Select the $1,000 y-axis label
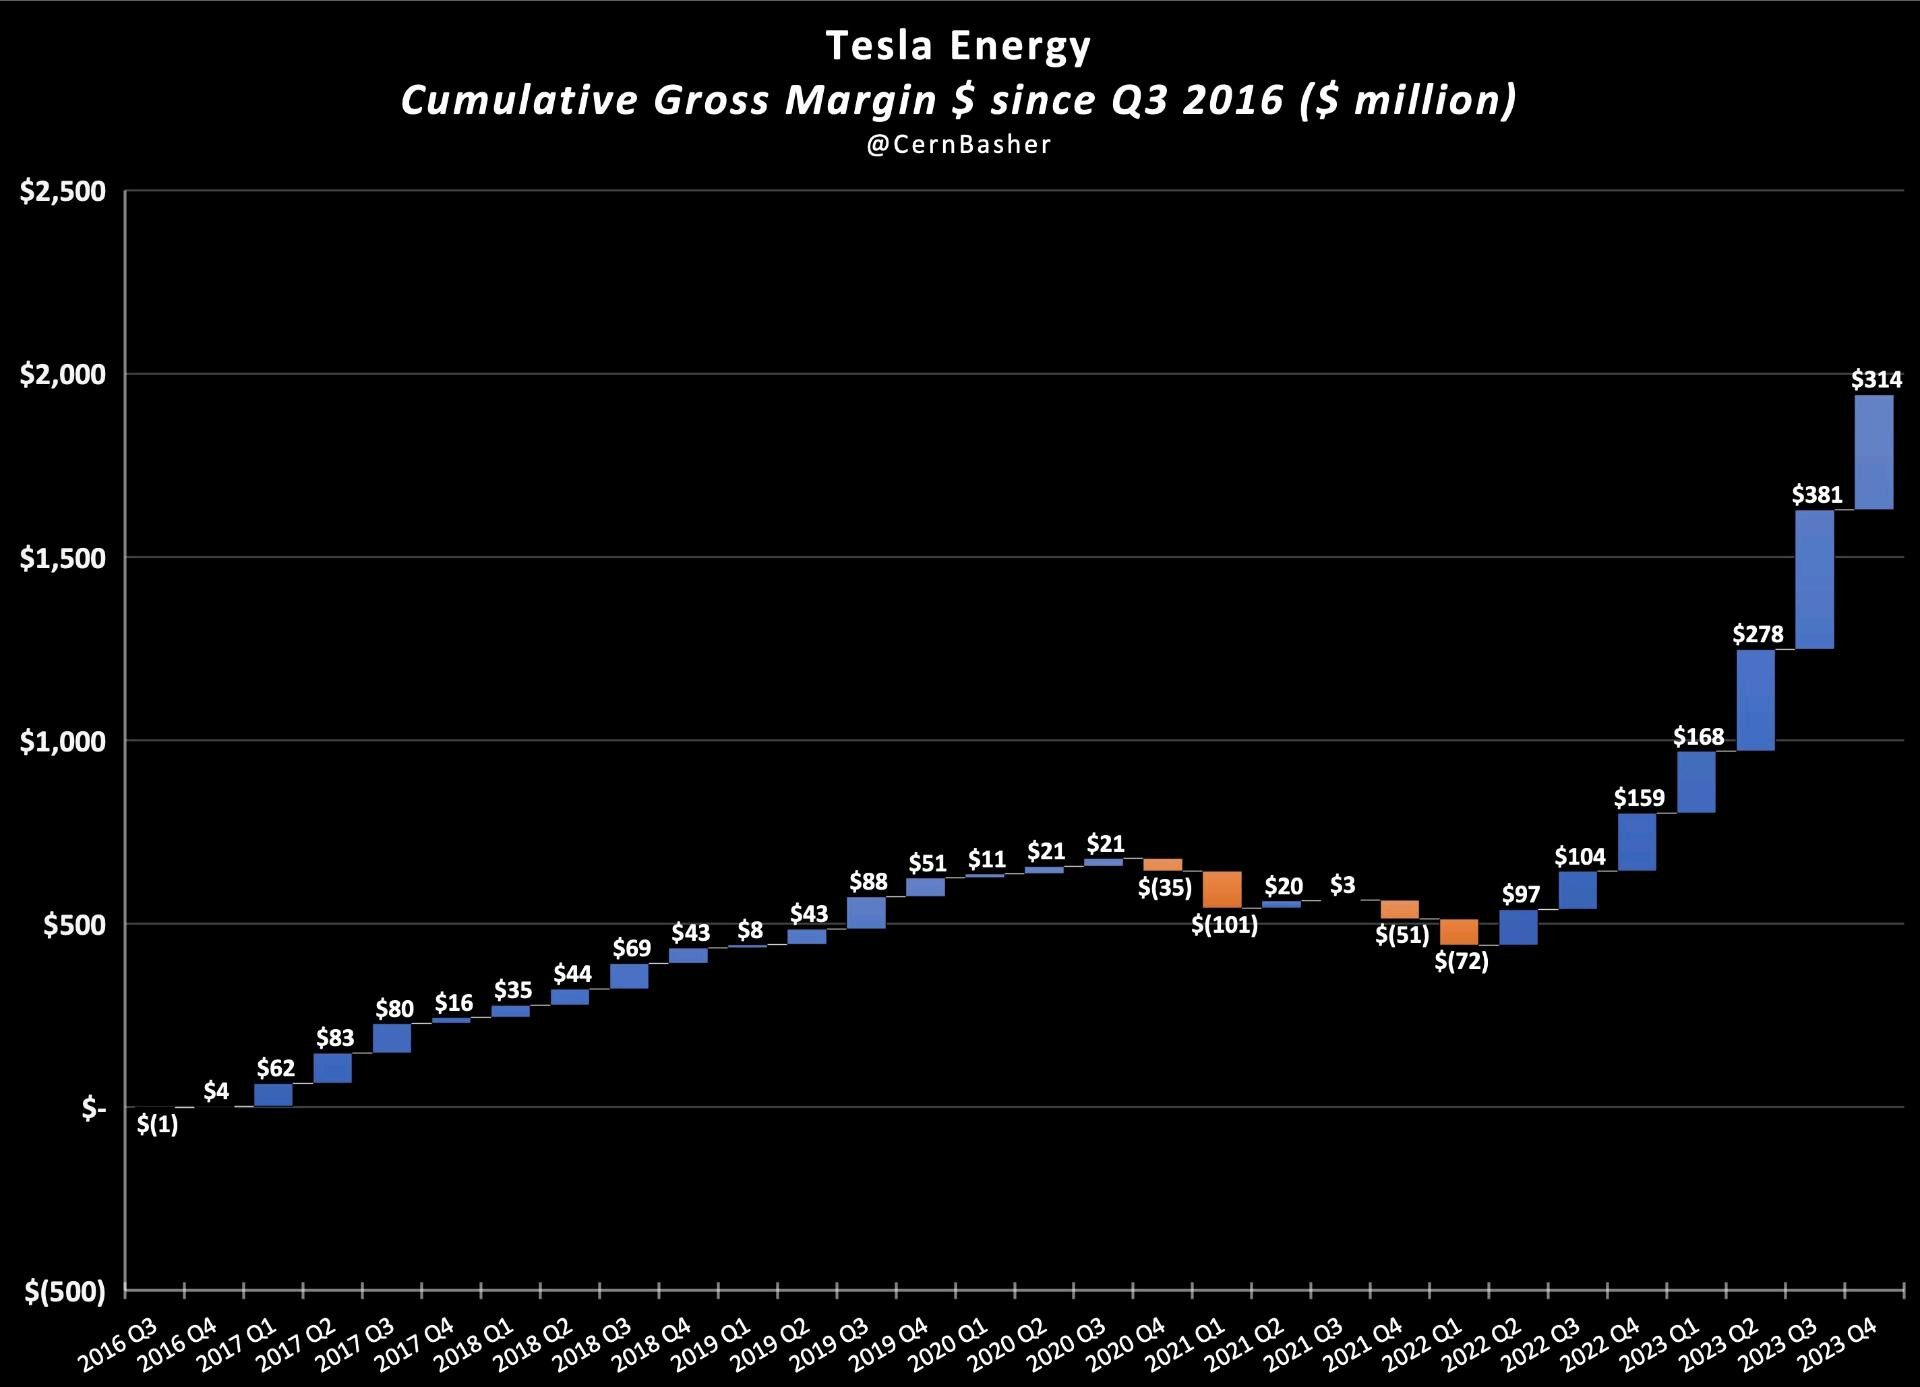 (x=63, y=741)
